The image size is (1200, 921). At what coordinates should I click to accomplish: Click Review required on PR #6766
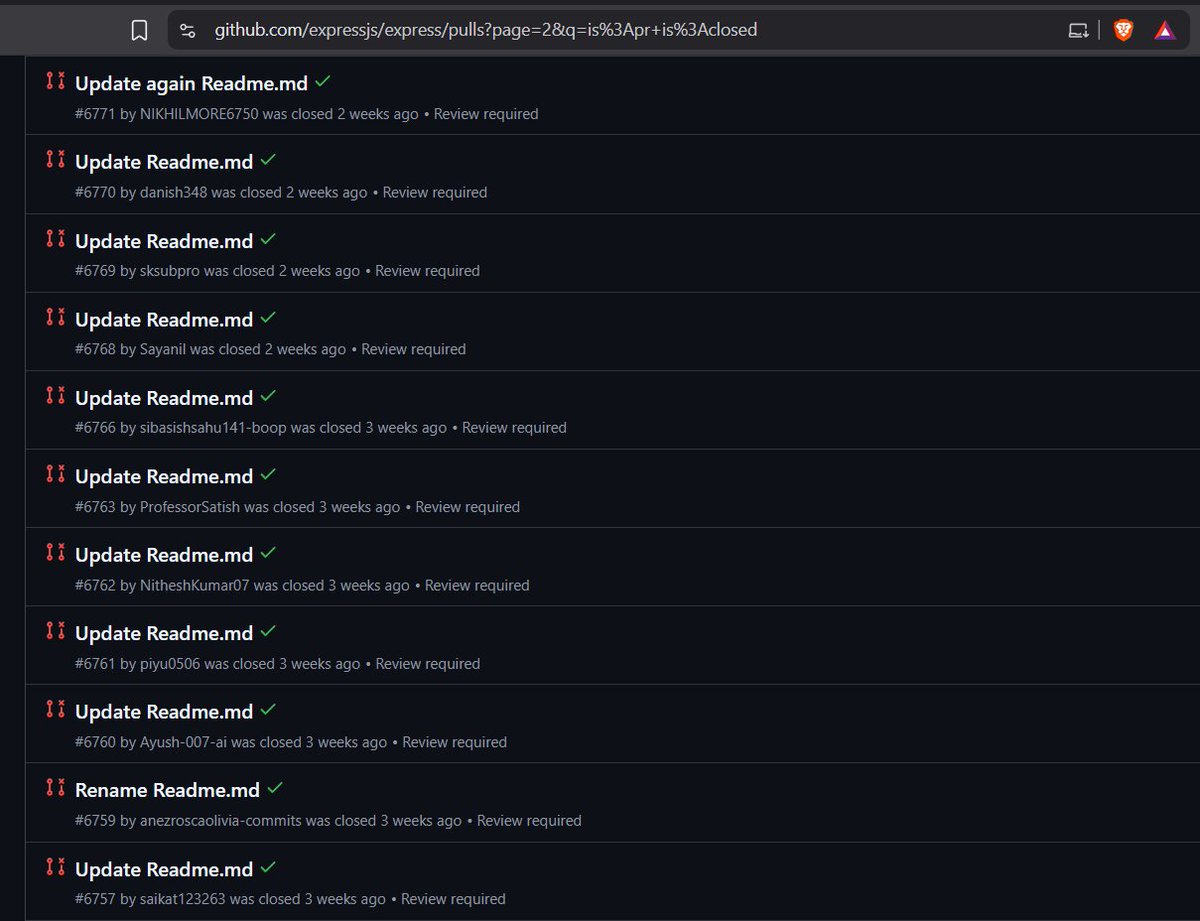(514, 427)
